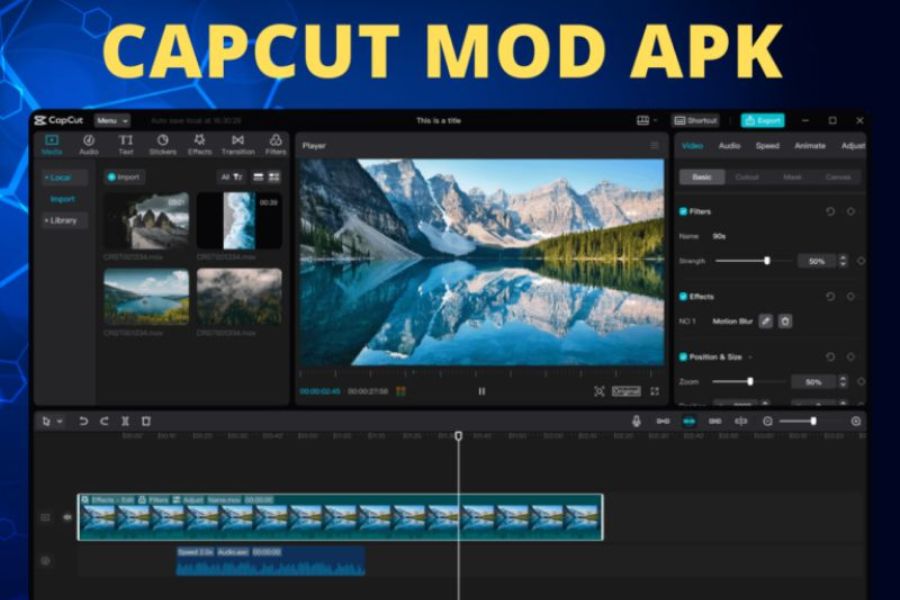Select the Basic sub-tab
The height and width of the screenshot is (600, 900).
[702, 177]
